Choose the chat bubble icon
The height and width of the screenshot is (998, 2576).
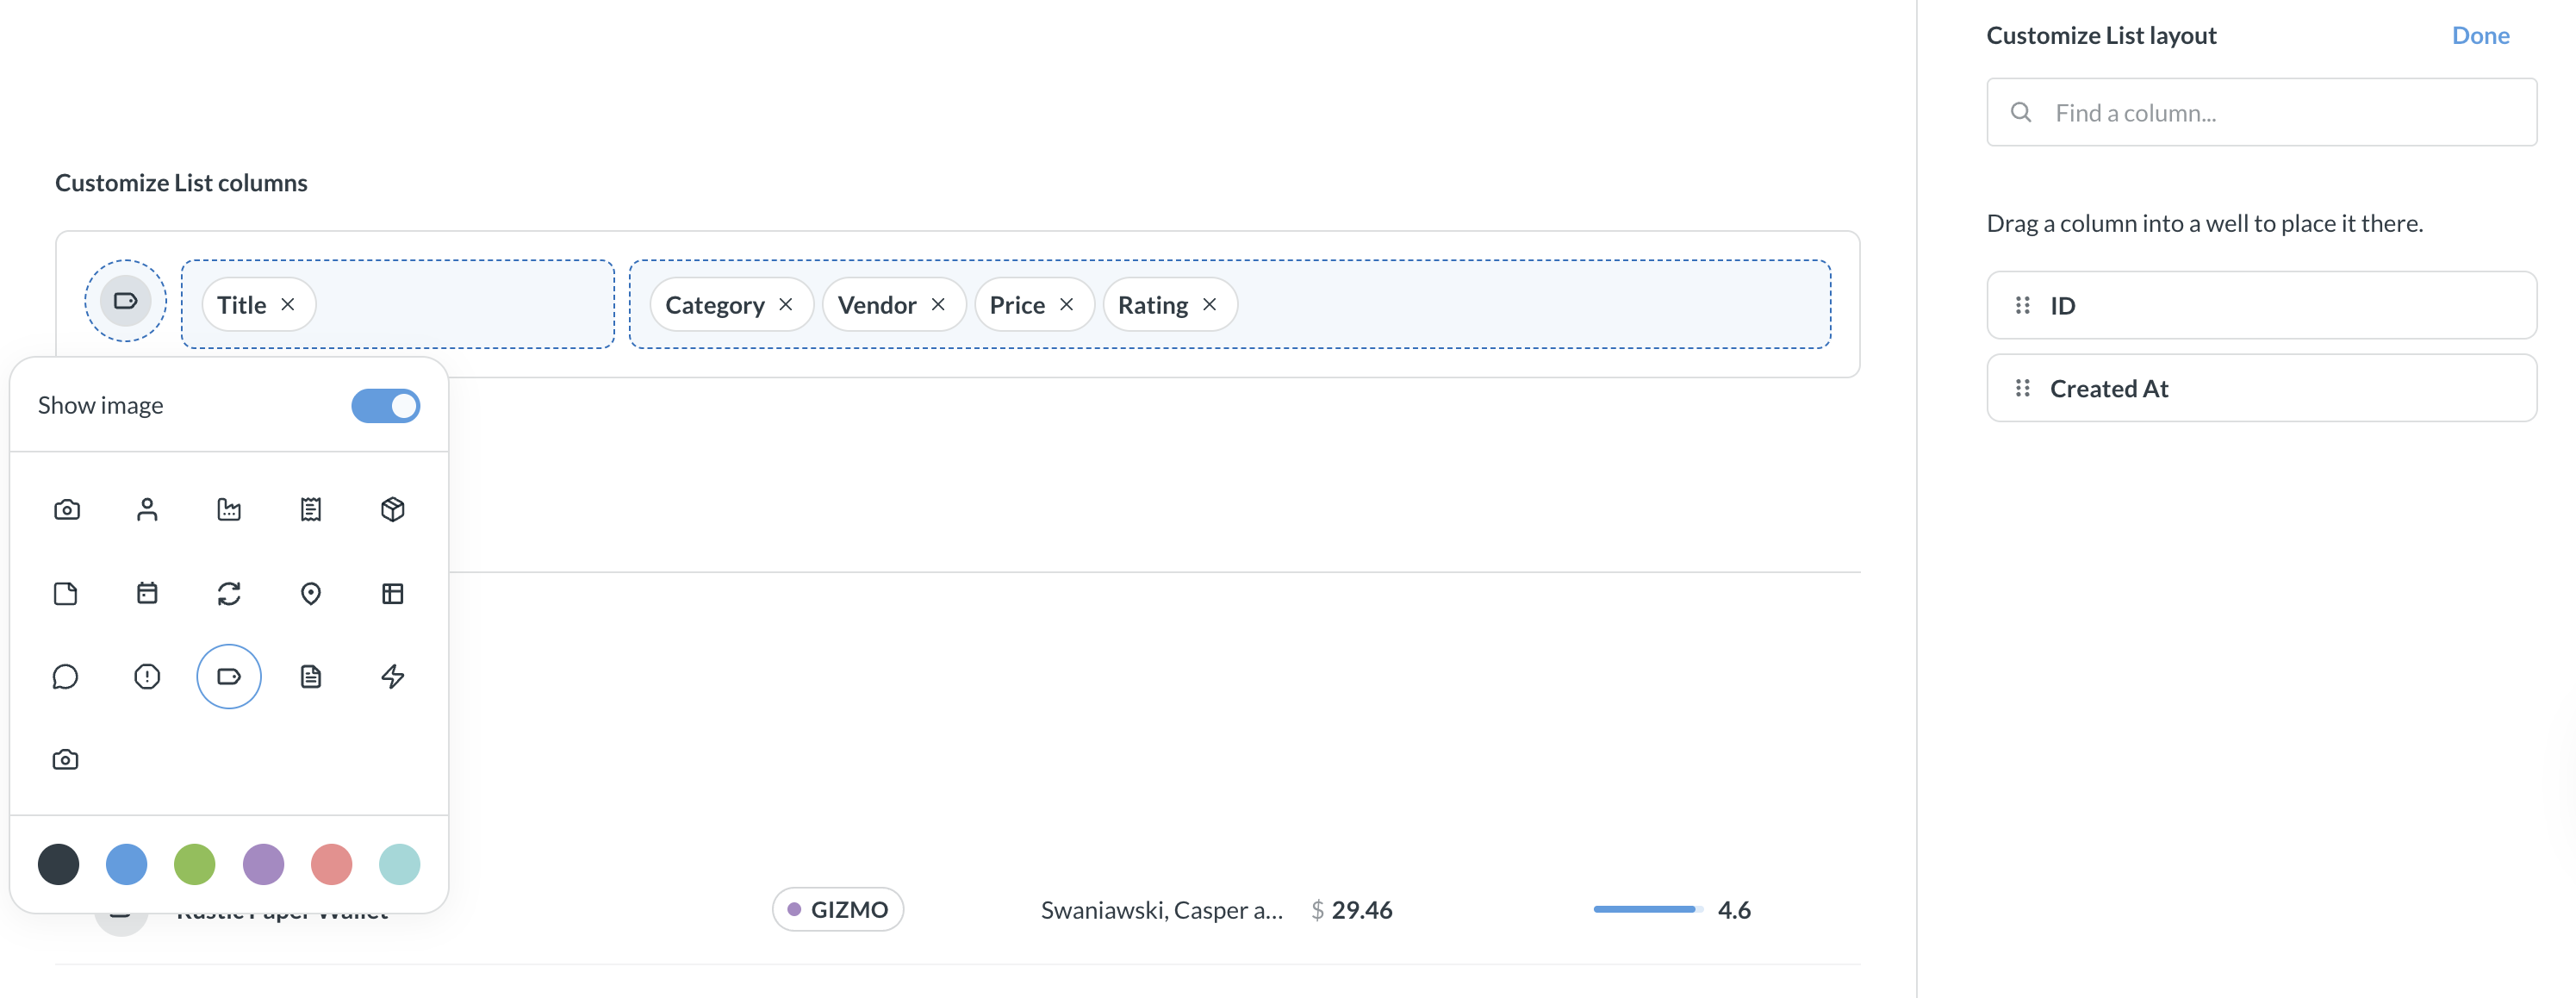(x=66, y=676)
